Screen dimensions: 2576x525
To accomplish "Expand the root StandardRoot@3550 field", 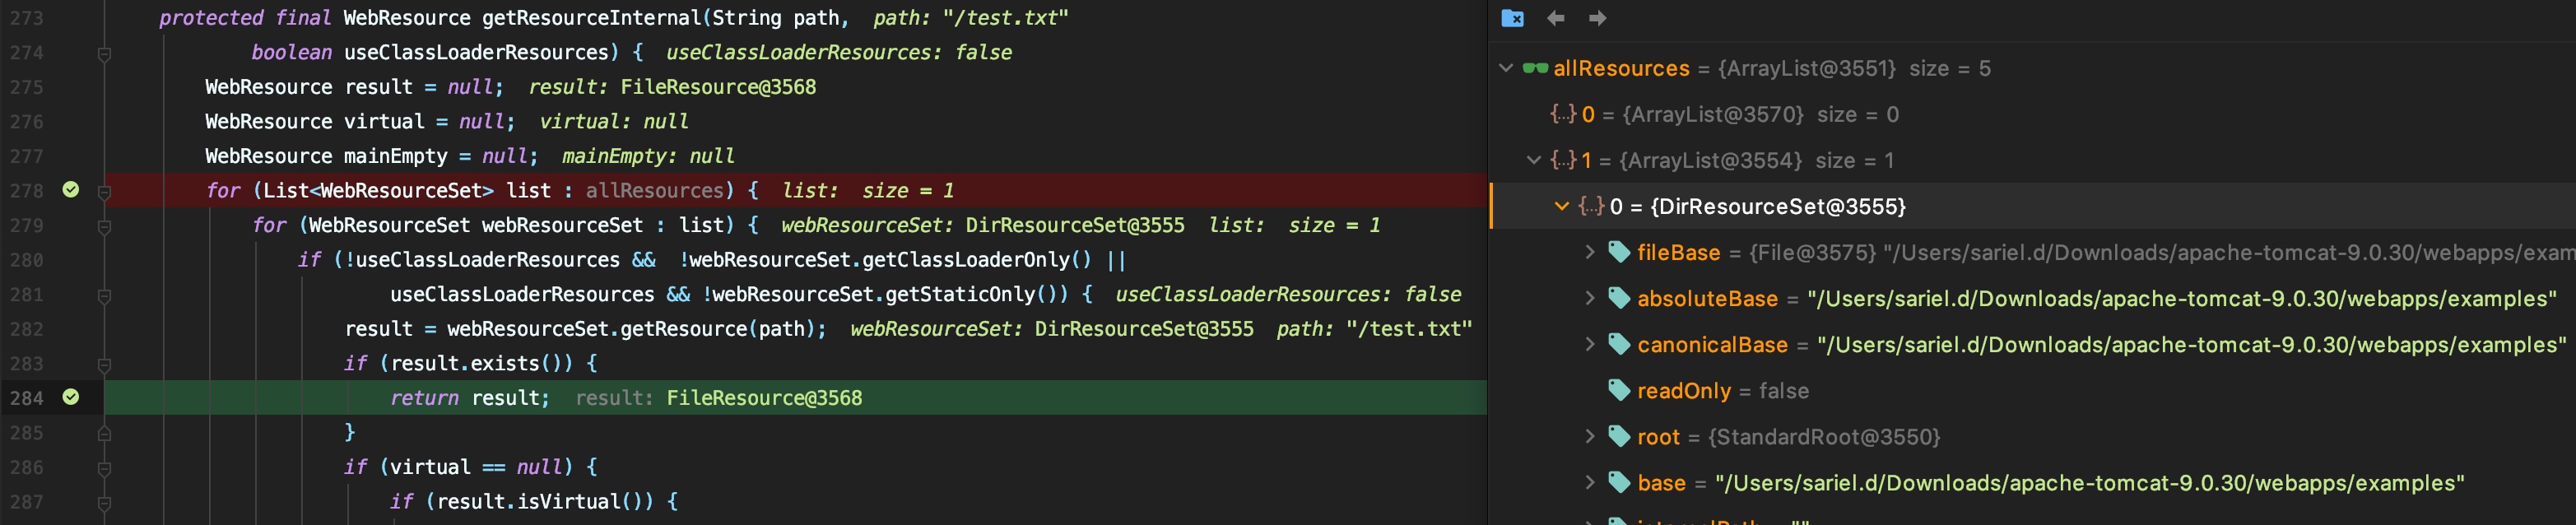I will click(x=1590, y=436).
